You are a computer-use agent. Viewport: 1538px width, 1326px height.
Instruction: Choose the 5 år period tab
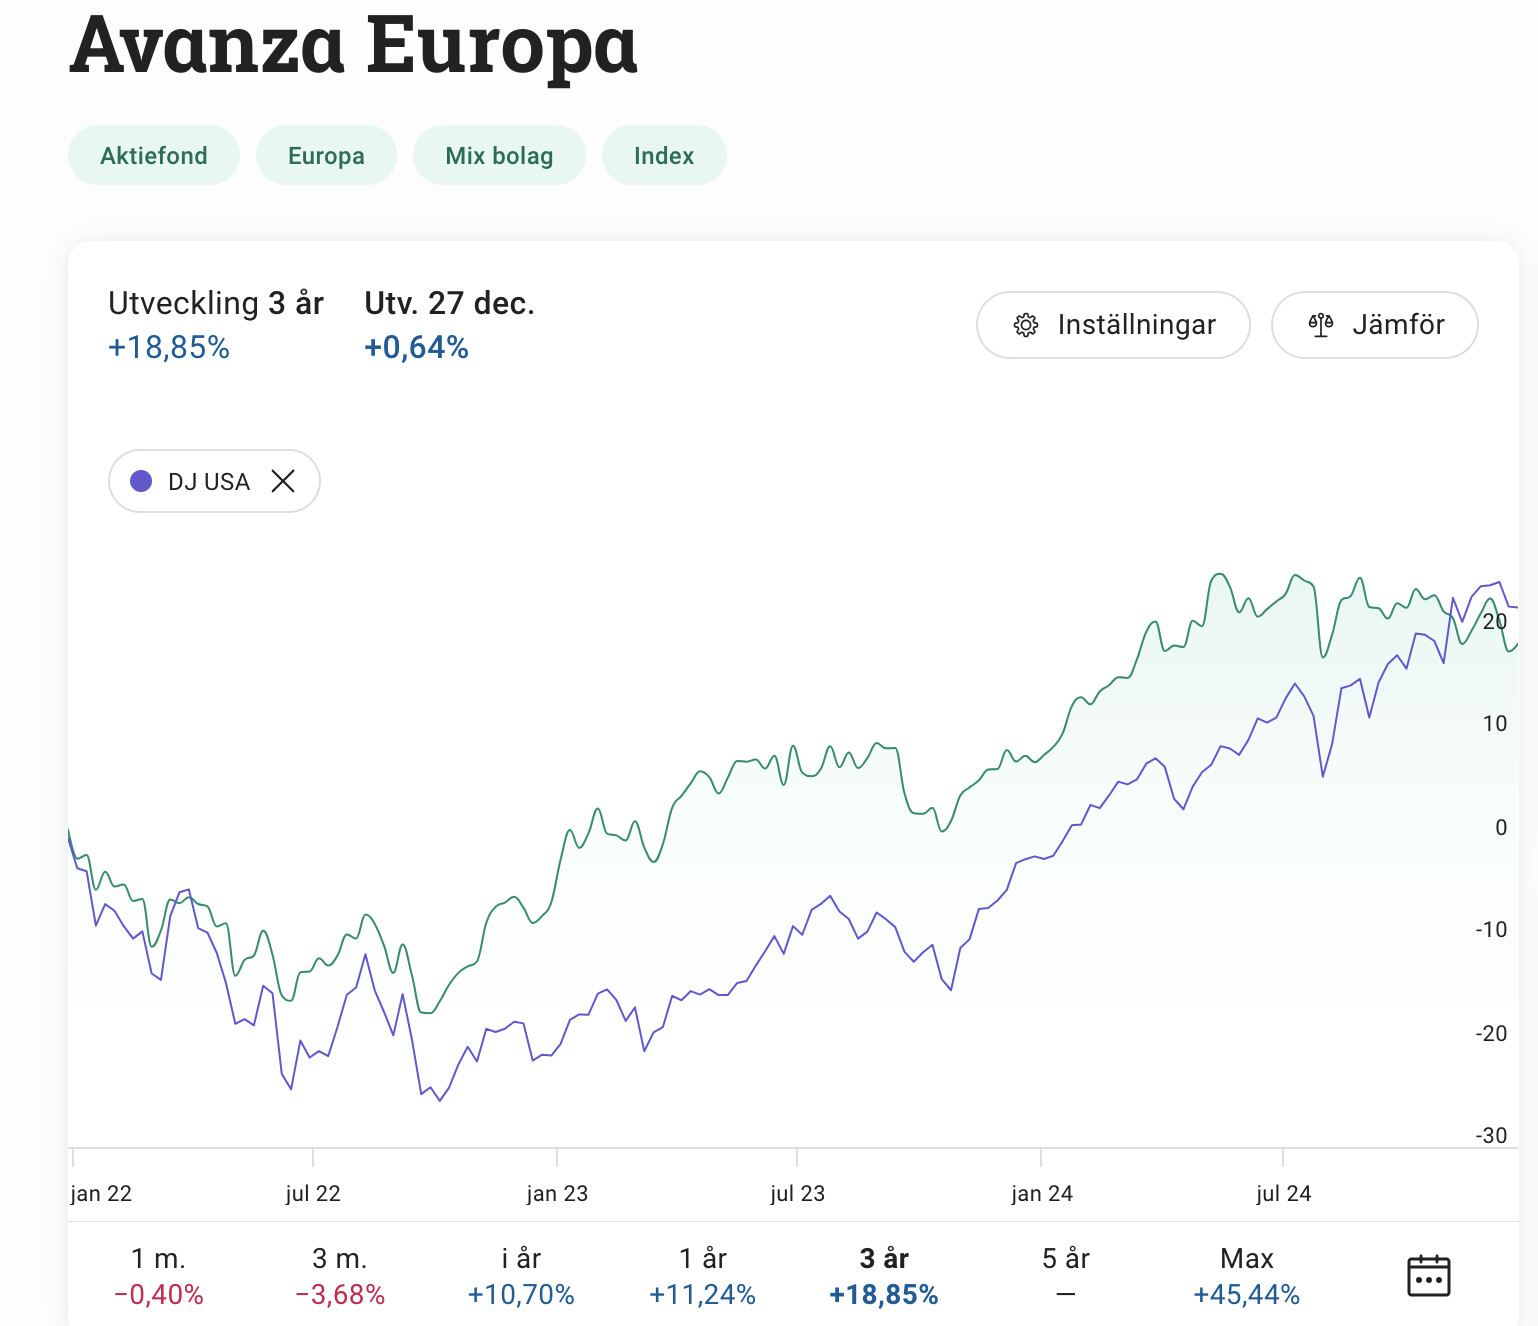pyautogui.click(x=1065, y=1276)
